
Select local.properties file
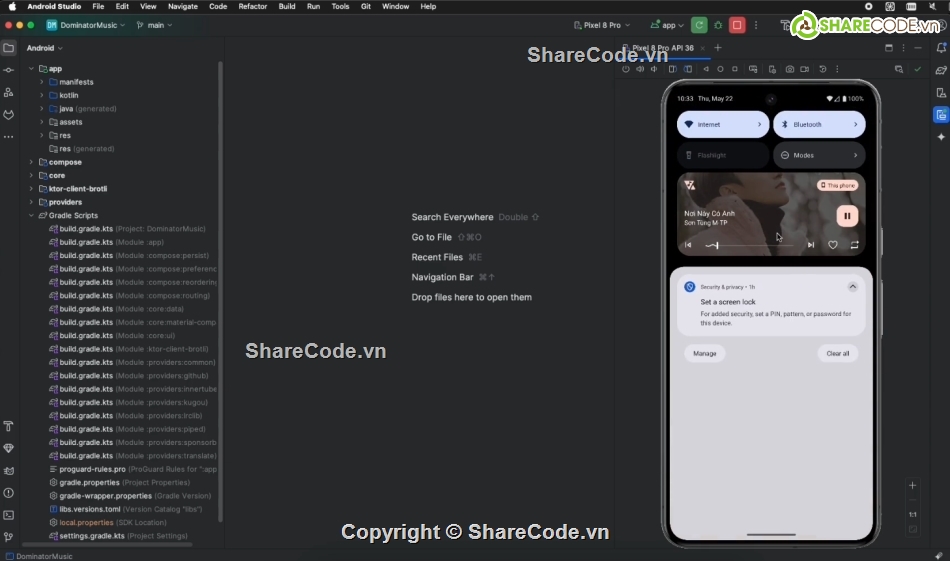pos(86,522)
